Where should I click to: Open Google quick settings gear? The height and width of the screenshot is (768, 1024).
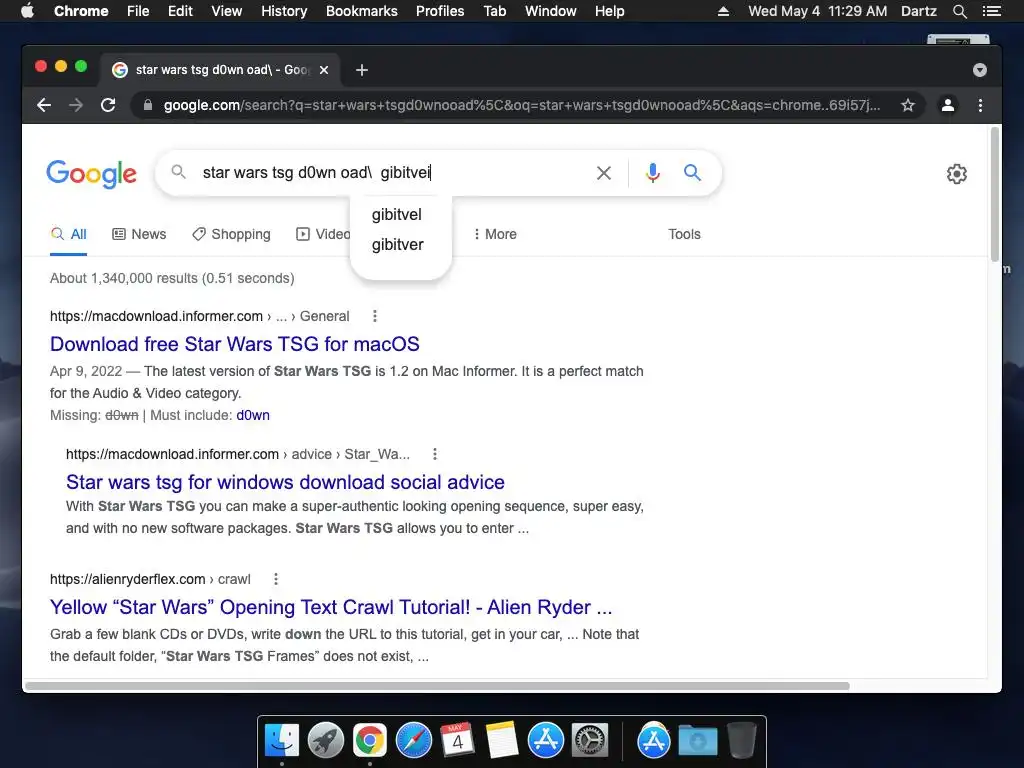[x=957, y=174]
